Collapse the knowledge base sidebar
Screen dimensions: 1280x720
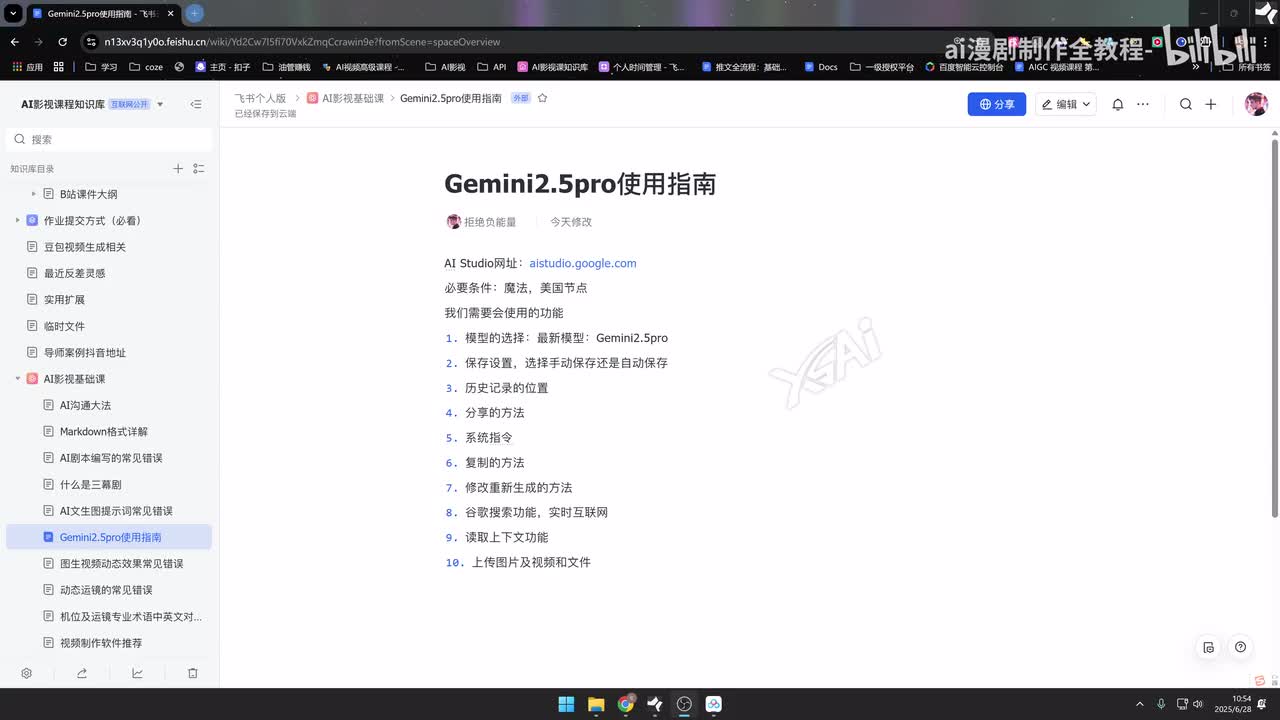coord(195,104)
